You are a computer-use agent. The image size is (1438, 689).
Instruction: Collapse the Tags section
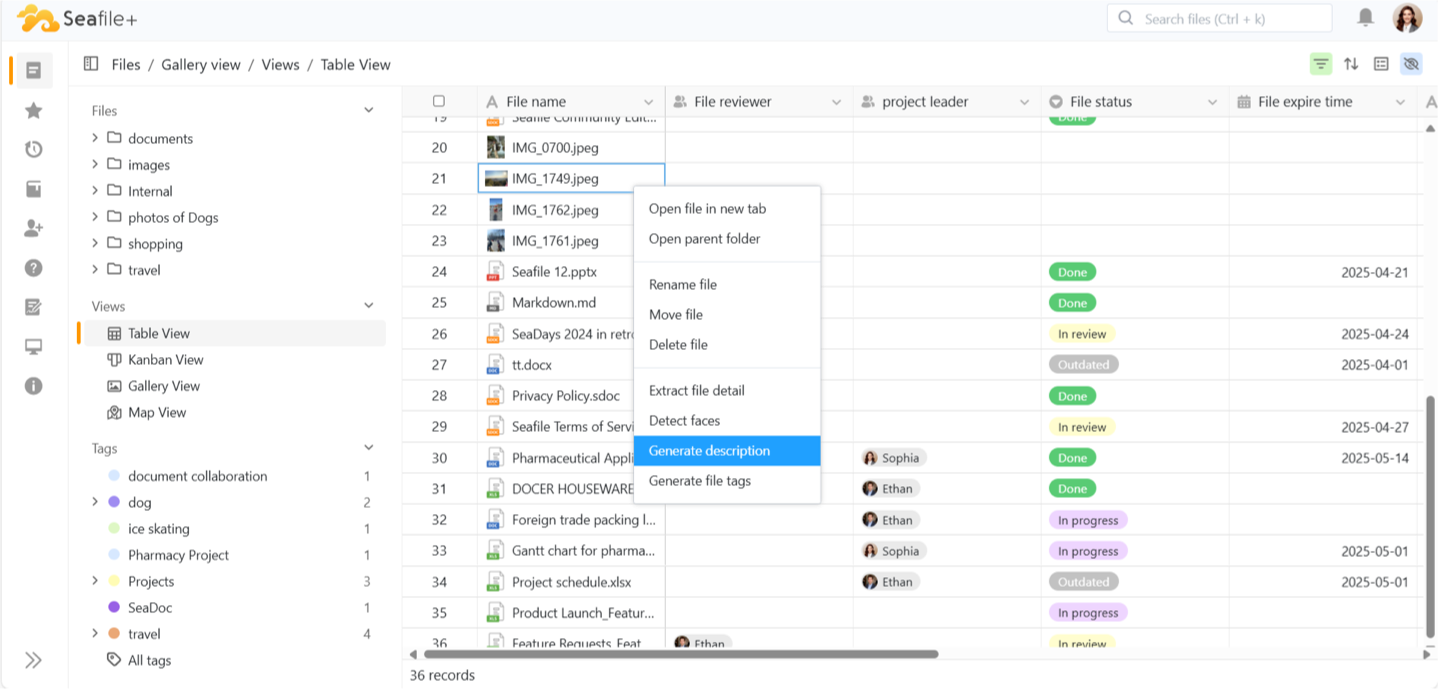(368, 448)
